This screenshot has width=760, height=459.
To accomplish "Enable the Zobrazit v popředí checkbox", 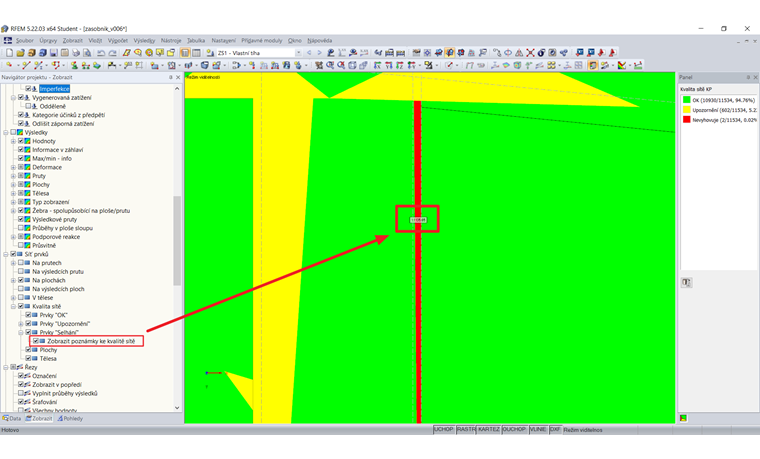I will tap(21, 384).
